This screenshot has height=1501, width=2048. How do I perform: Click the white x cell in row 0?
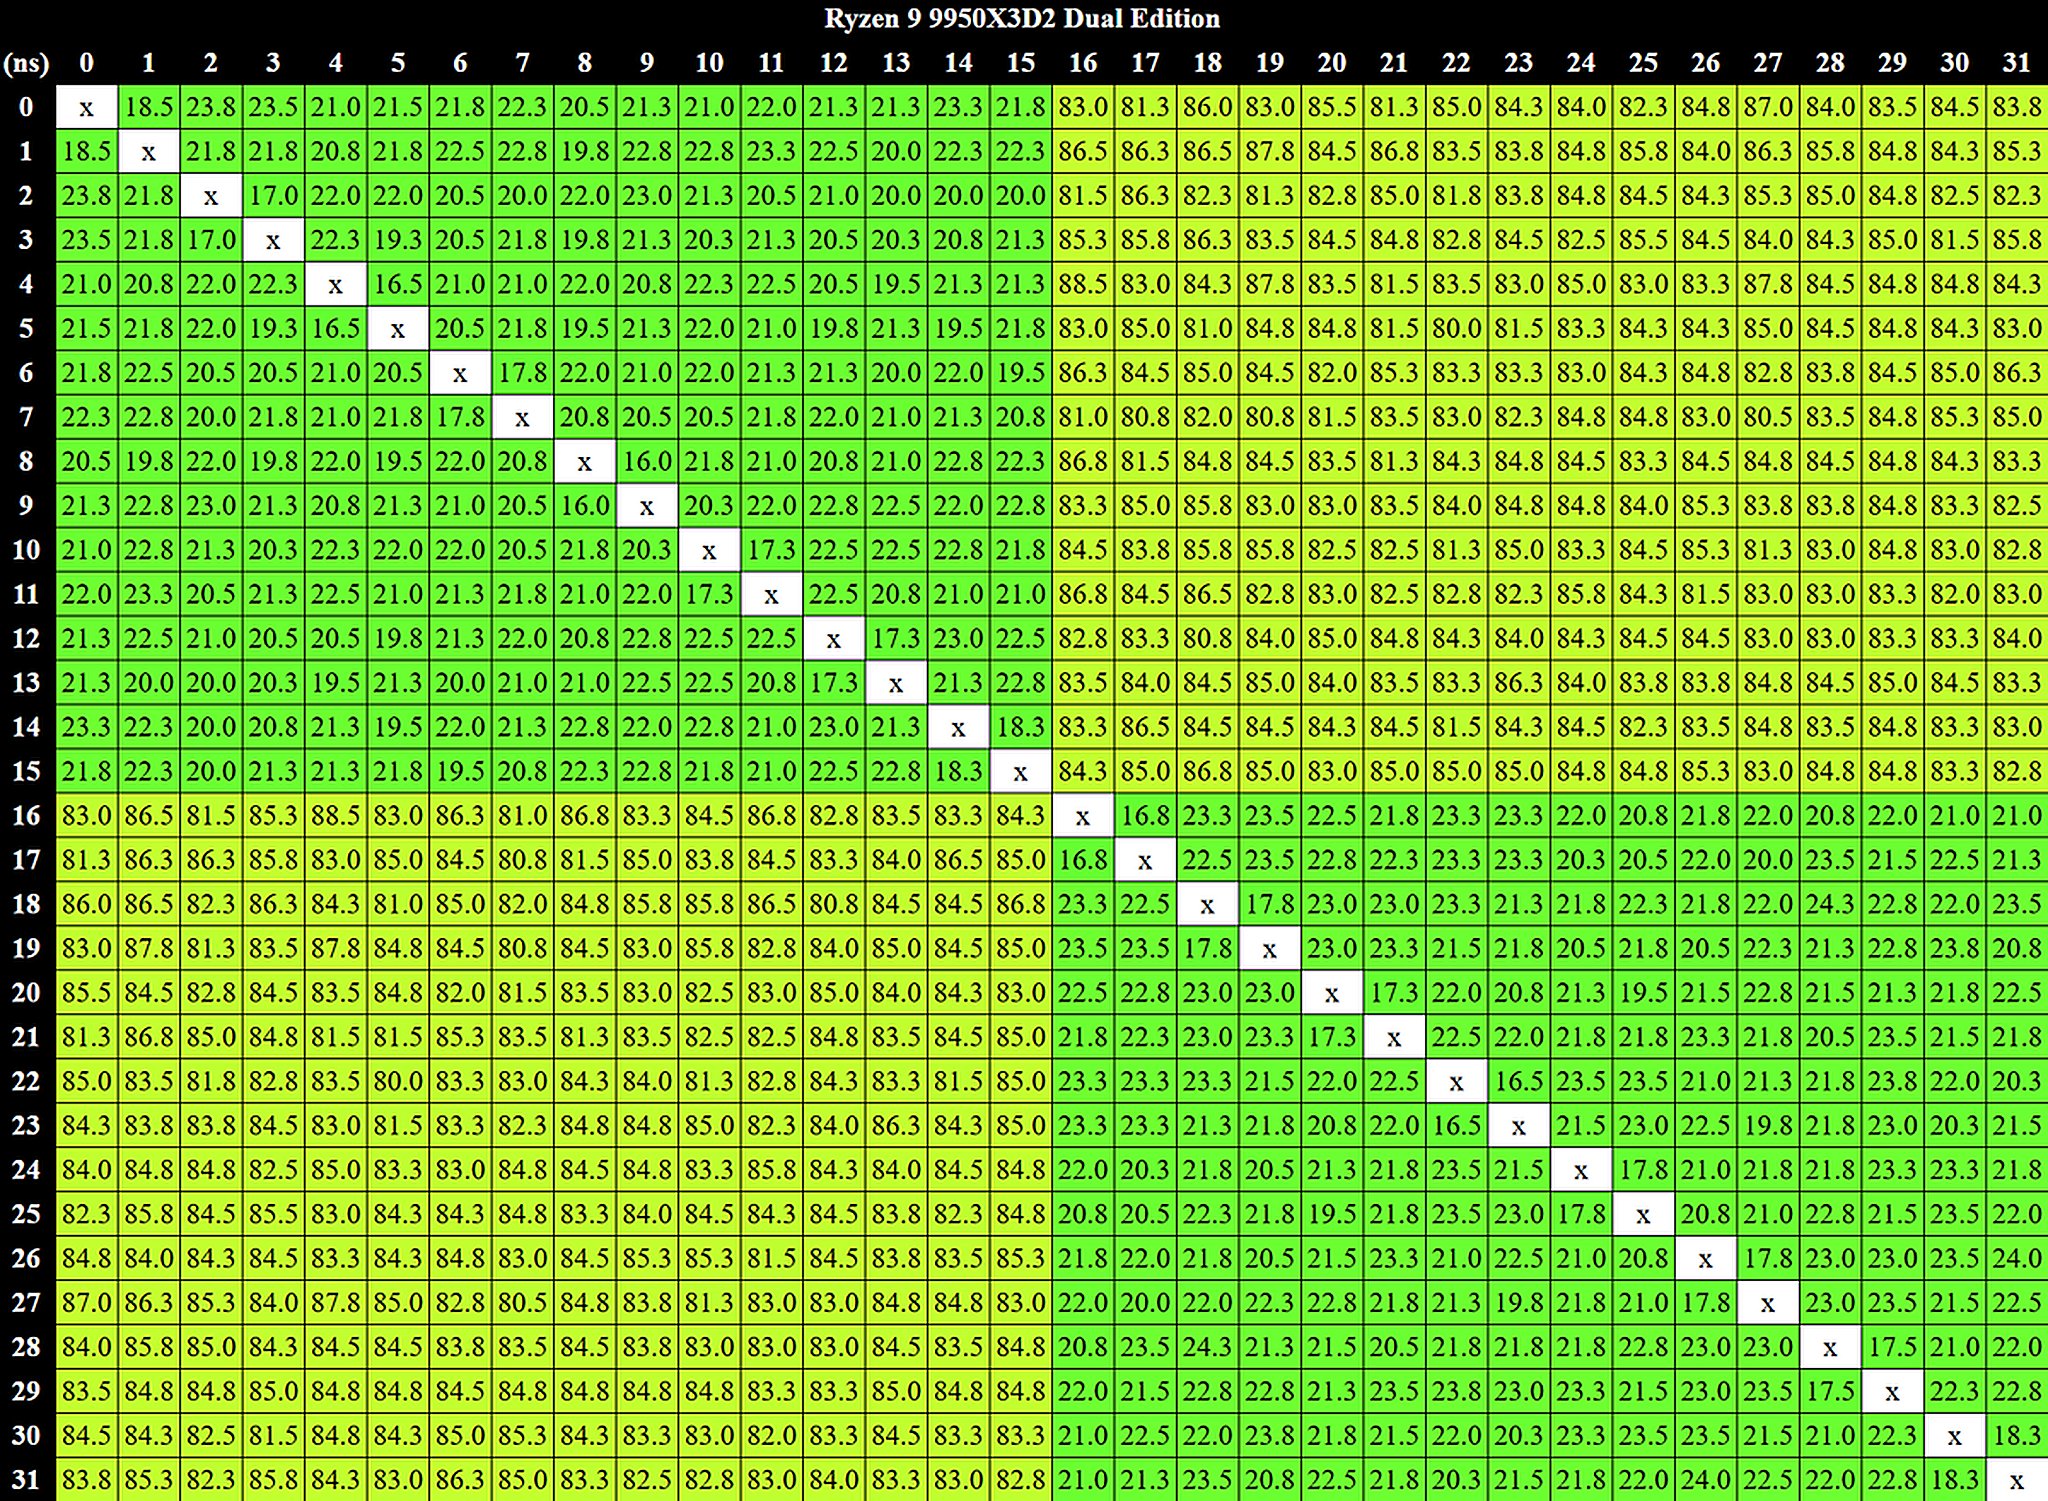click(86, 107)
